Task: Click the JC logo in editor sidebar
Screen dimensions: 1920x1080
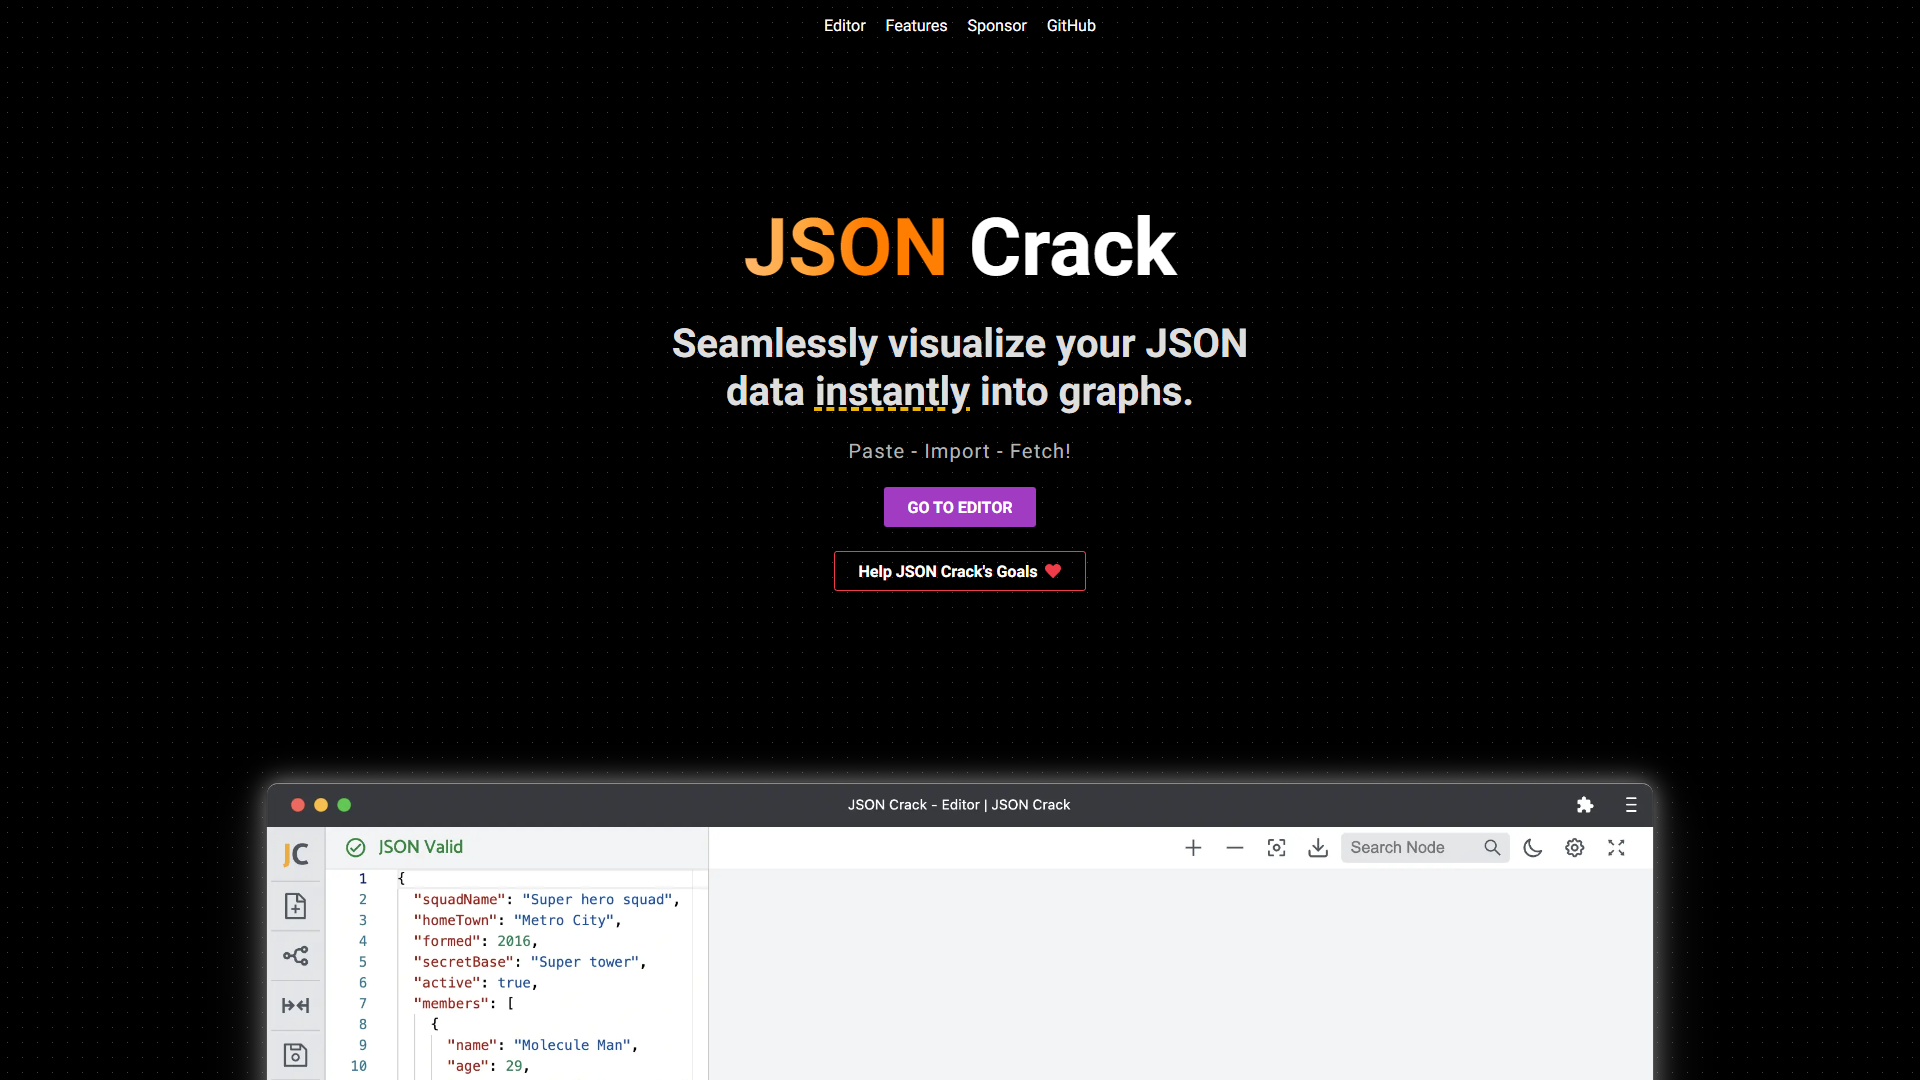Action: [x=295, y=854]
